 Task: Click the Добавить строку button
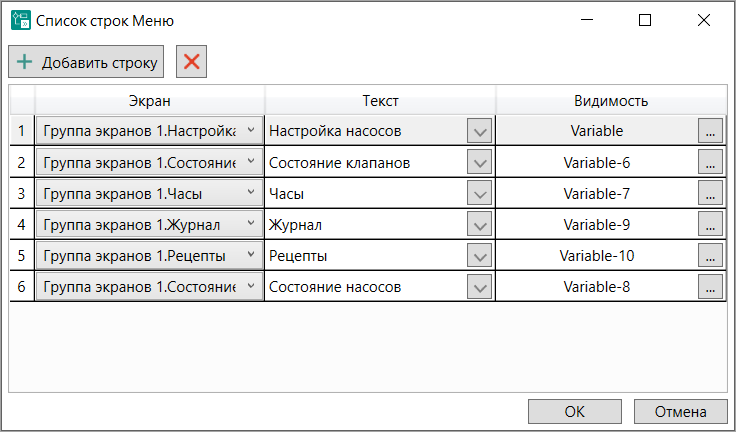(x=86, y=62)
